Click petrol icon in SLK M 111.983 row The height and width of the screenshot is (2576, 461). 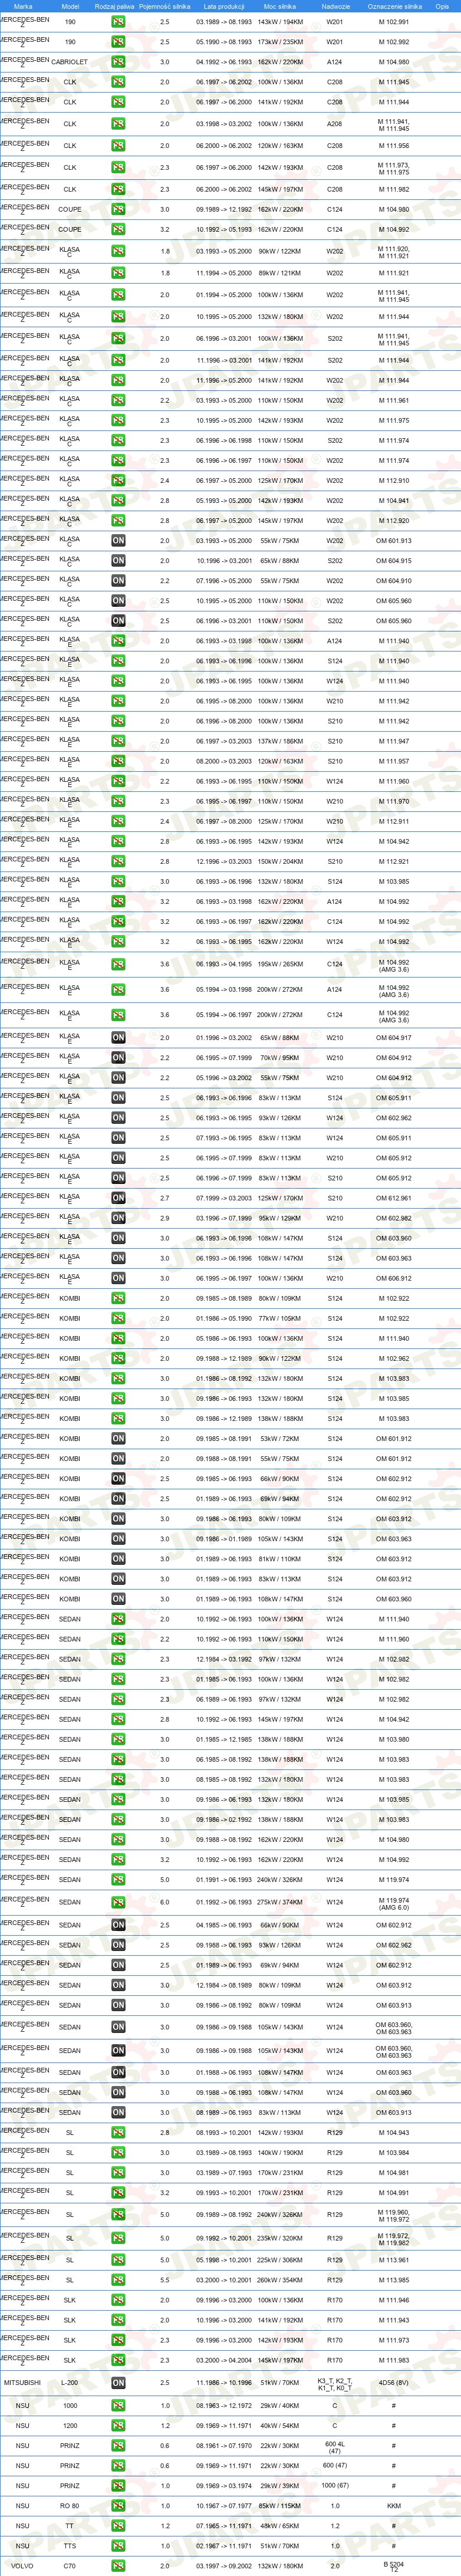click(x=118, y=2360)
